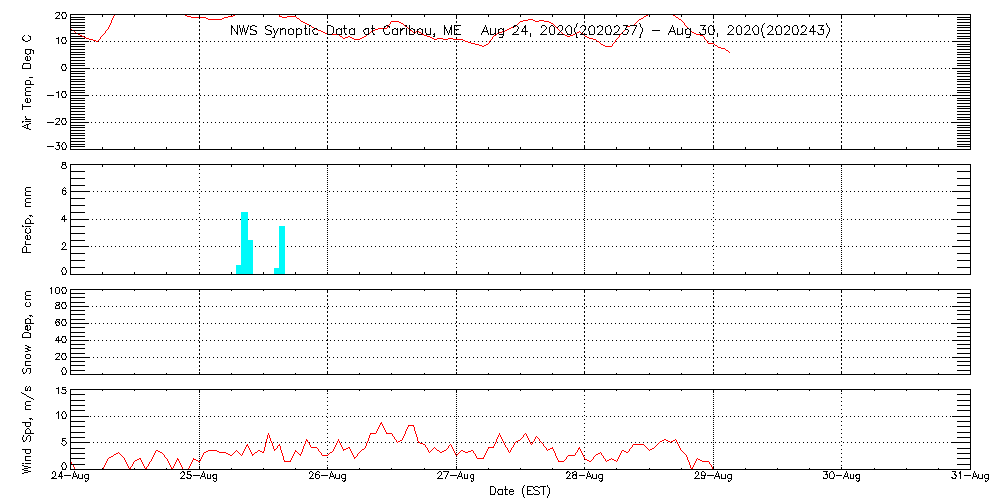Click the end of the red temperature line
The height and width of the screenshot is (500, 1000).
730,52
